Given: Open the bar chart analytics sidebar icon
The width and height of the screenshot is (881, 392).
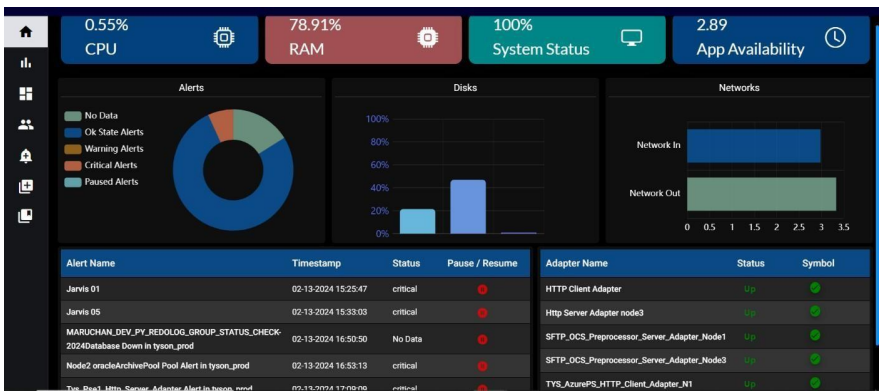Looking at the screenshot, I should [x=26, y=63].
